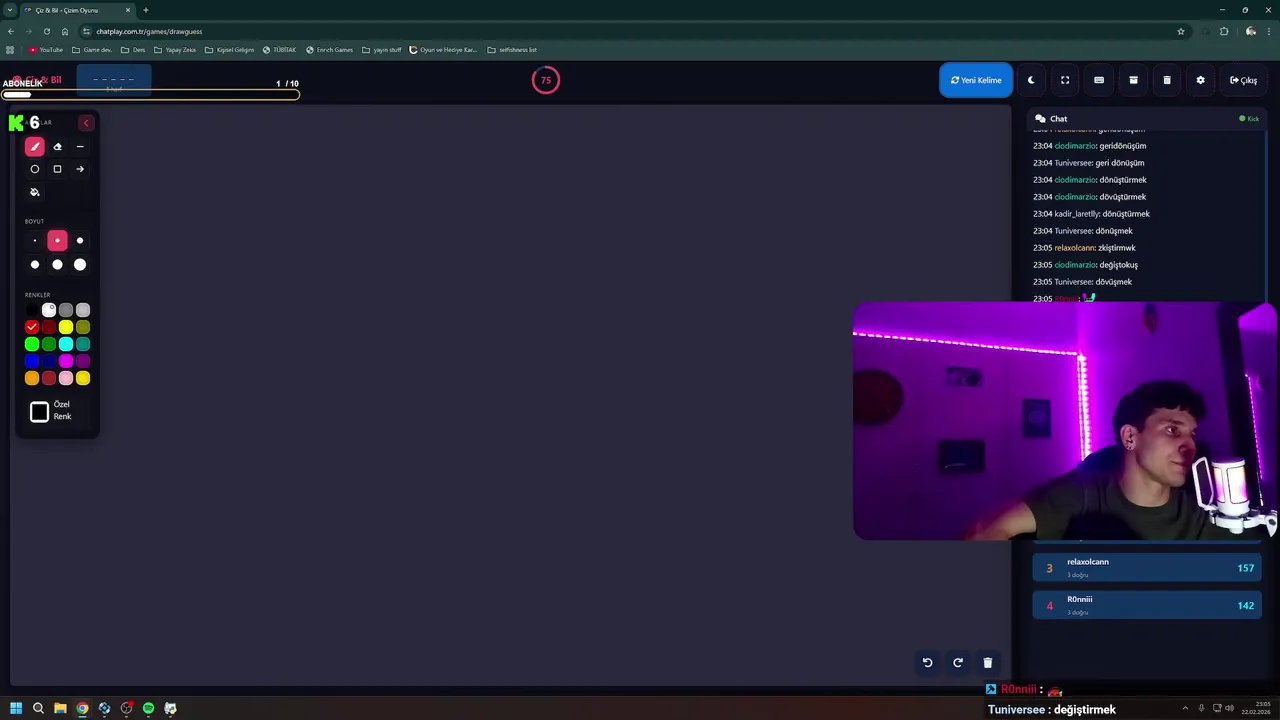Screen dimensions: 1280x720
Task: Open Spotify from the taskbar
Action: tap(148, 708)
